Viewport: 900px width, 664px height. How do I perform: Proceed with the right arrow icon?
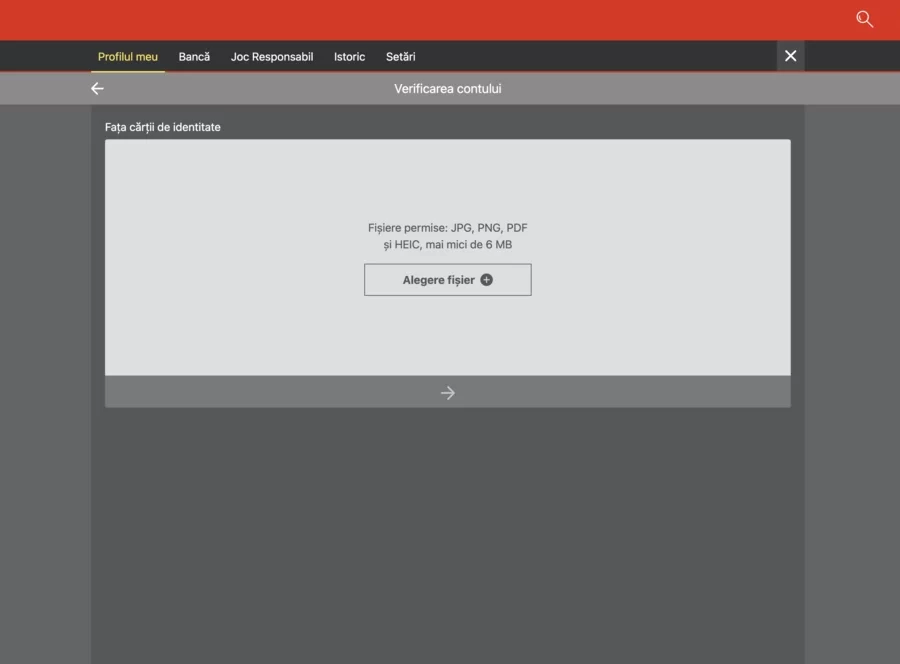448,393
